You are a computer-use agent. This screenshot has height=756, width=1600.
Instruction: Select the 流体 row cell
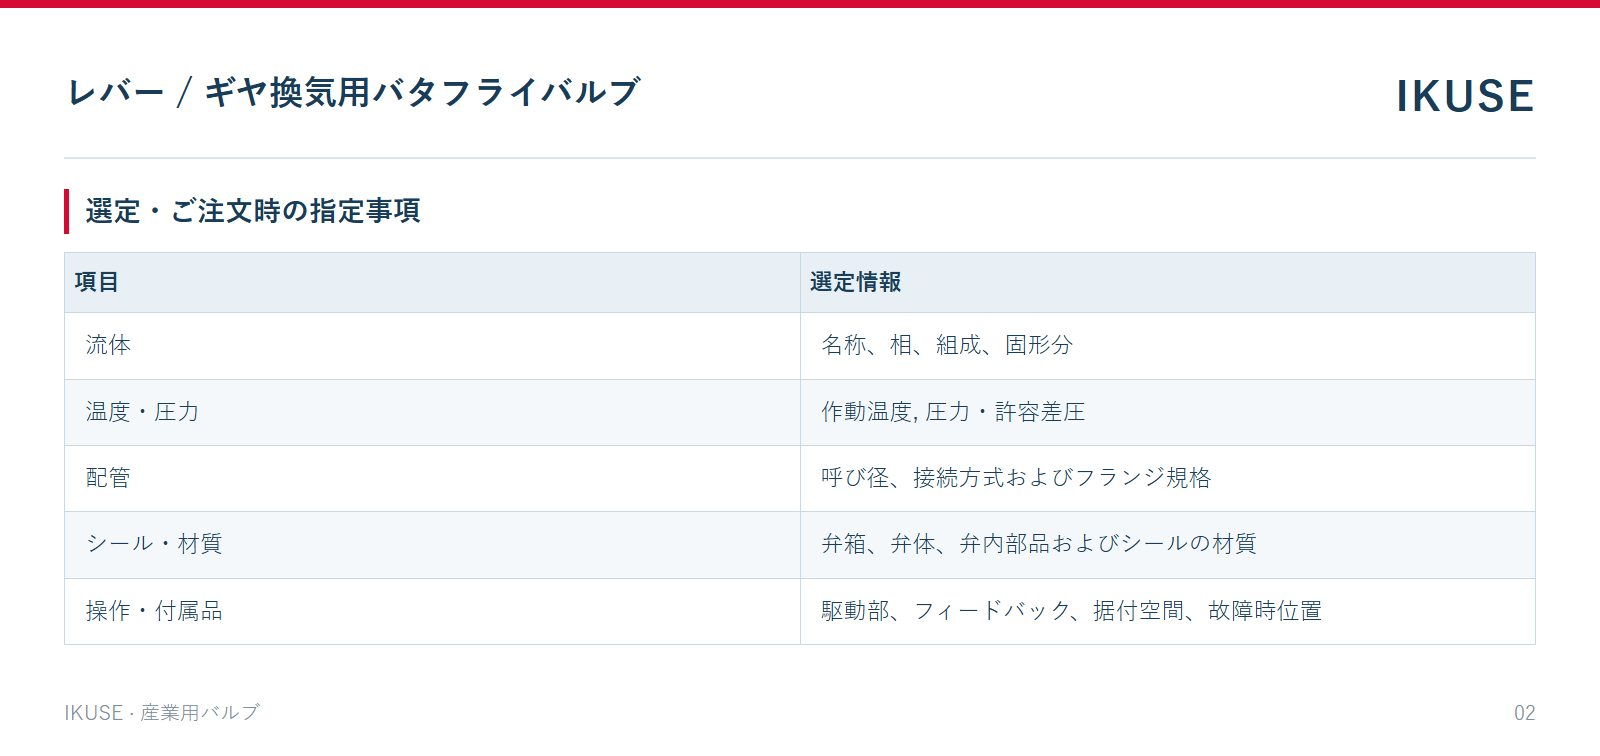click(432, 346)
